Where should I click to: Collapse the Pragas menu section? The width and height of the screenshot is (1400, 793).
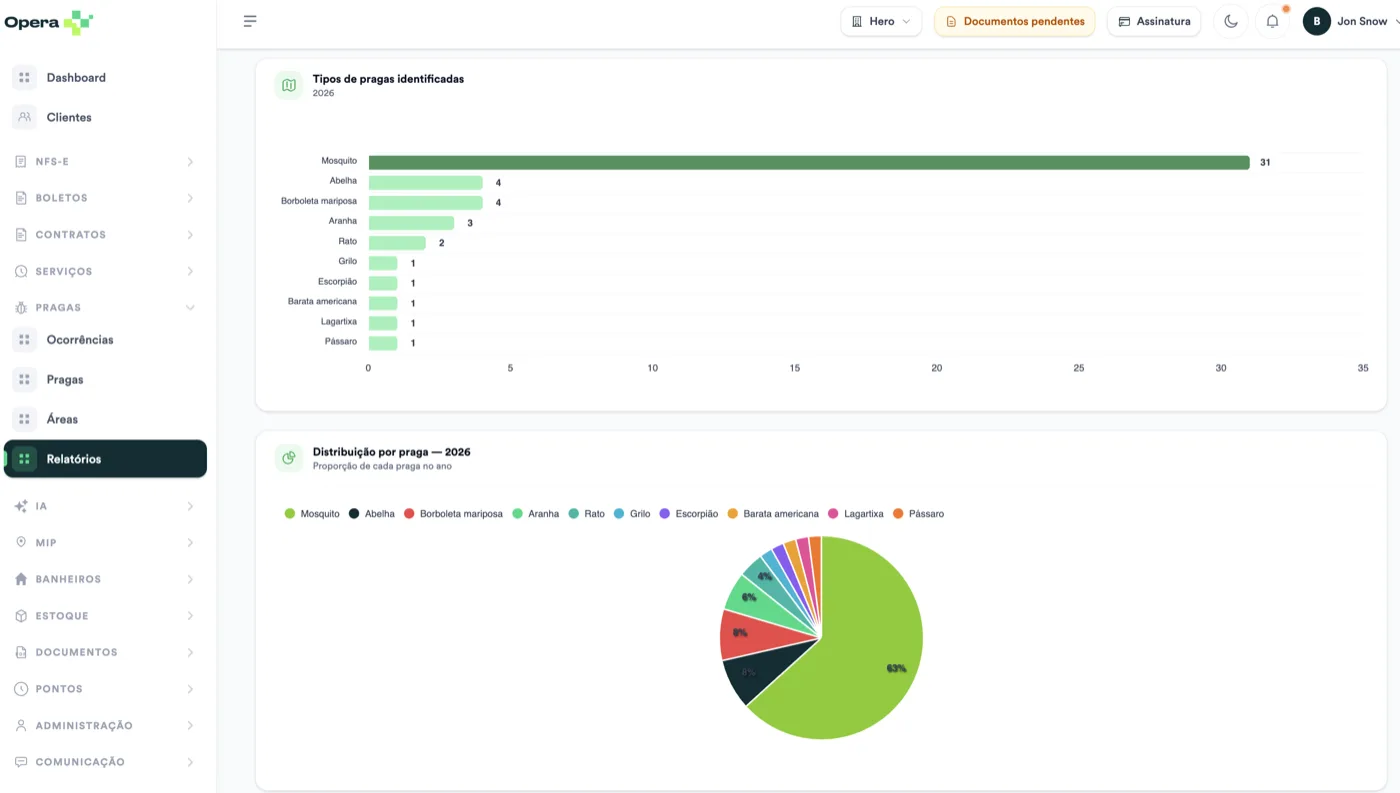click(106, 308)
